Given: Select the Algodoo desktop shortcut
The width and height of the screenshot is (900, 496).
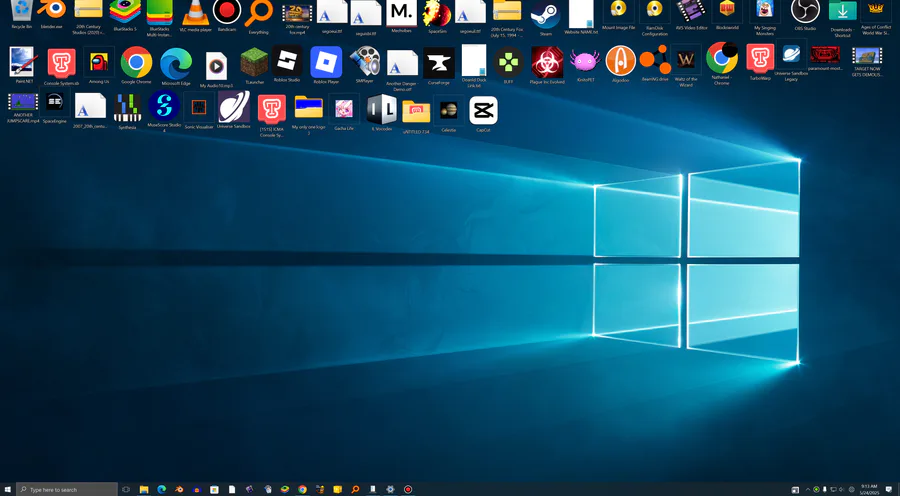Looking at the screenshot, I should point(620,63).
